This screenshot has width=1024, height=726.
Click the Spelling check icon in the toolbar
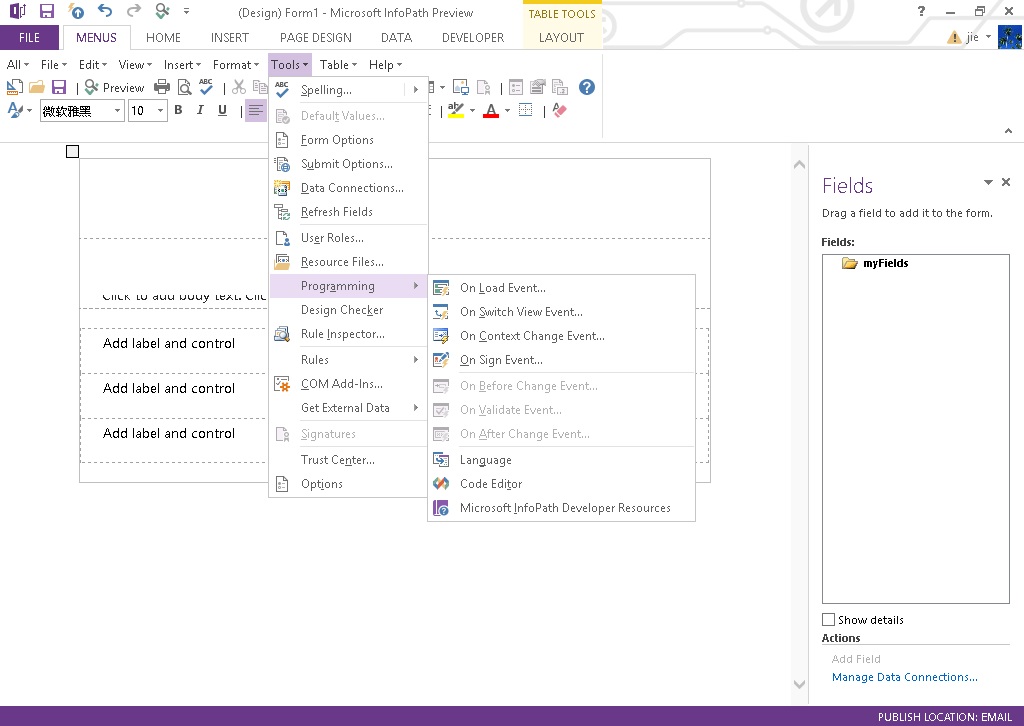[206, 88]
